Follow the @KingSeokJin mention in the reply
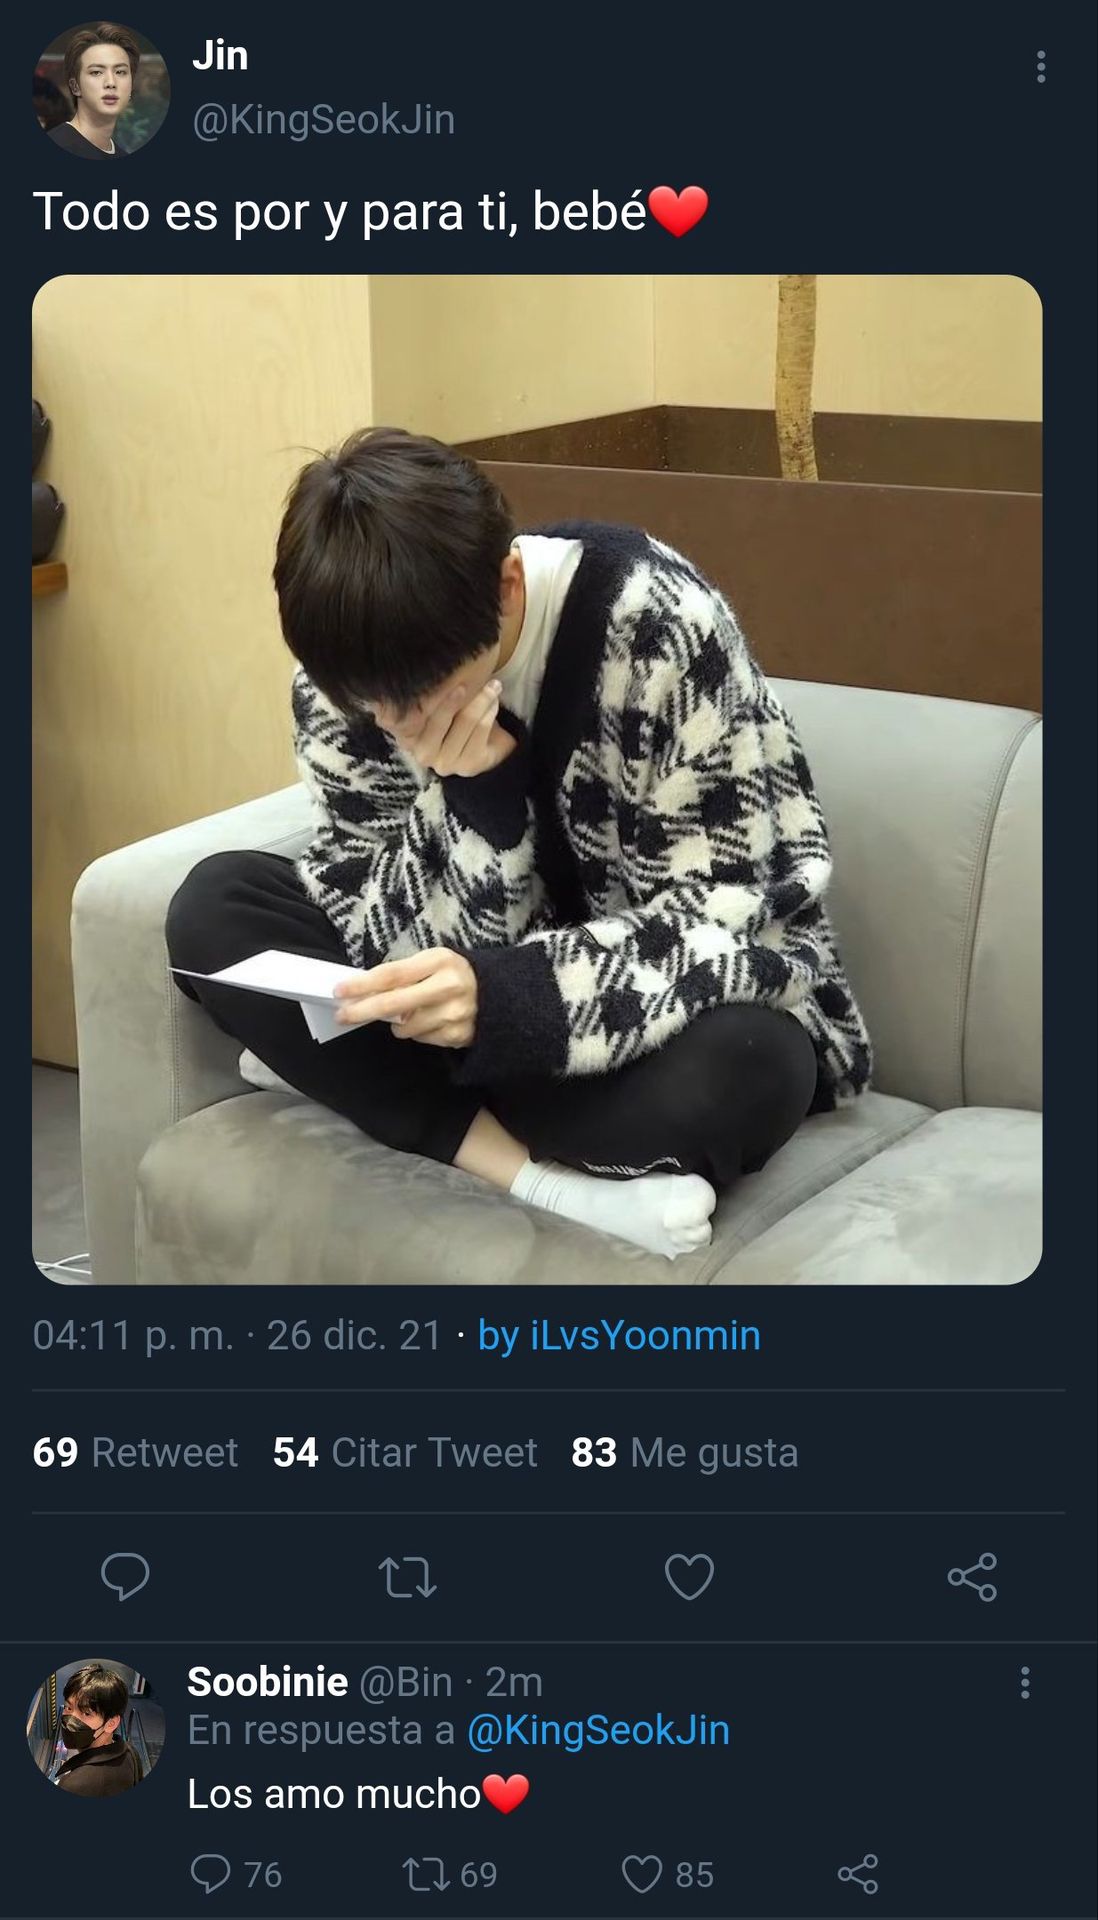Image resolution: width=1098 pixels, height=1920 pixels. [598, 1730]
